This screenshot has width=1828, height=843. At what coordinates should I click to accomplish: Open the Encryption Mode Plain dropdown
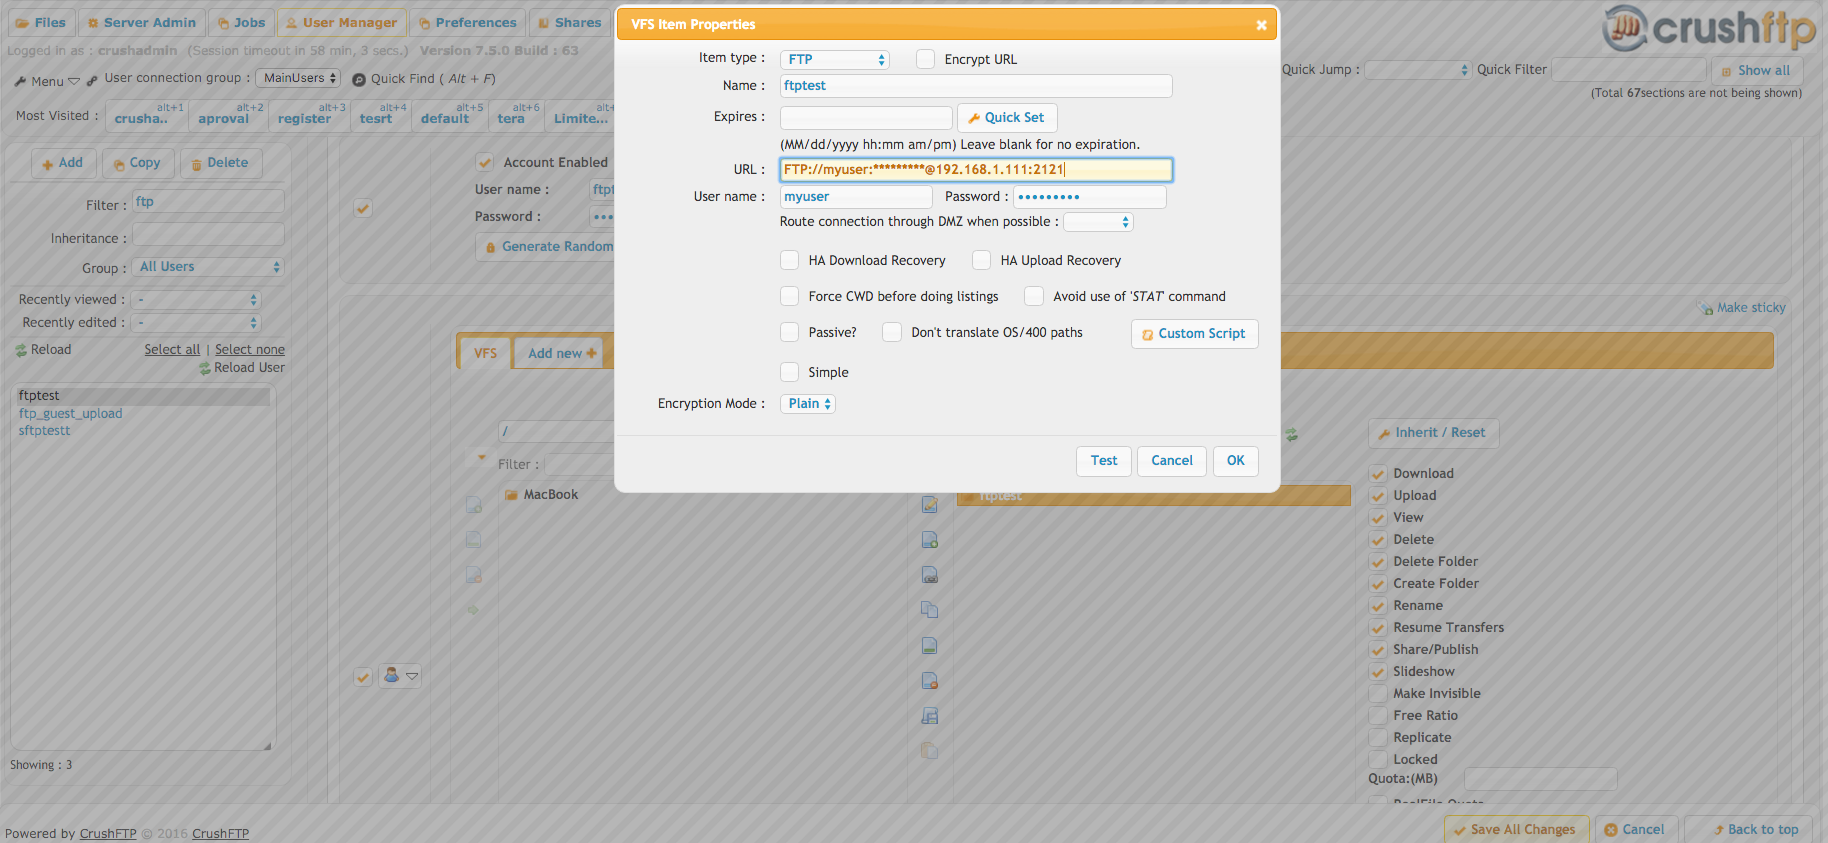[x=808, y=404]
